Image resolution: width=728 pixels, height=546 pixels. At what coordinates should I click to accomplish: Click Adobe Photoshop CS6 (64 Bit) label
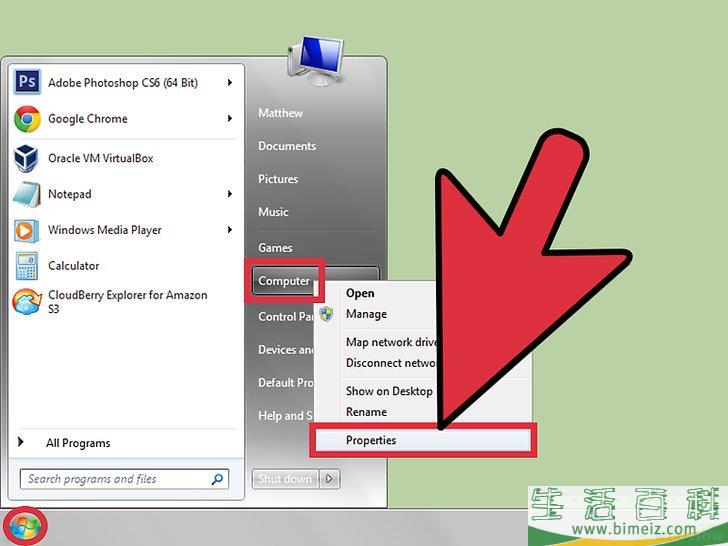click(123, 83)
